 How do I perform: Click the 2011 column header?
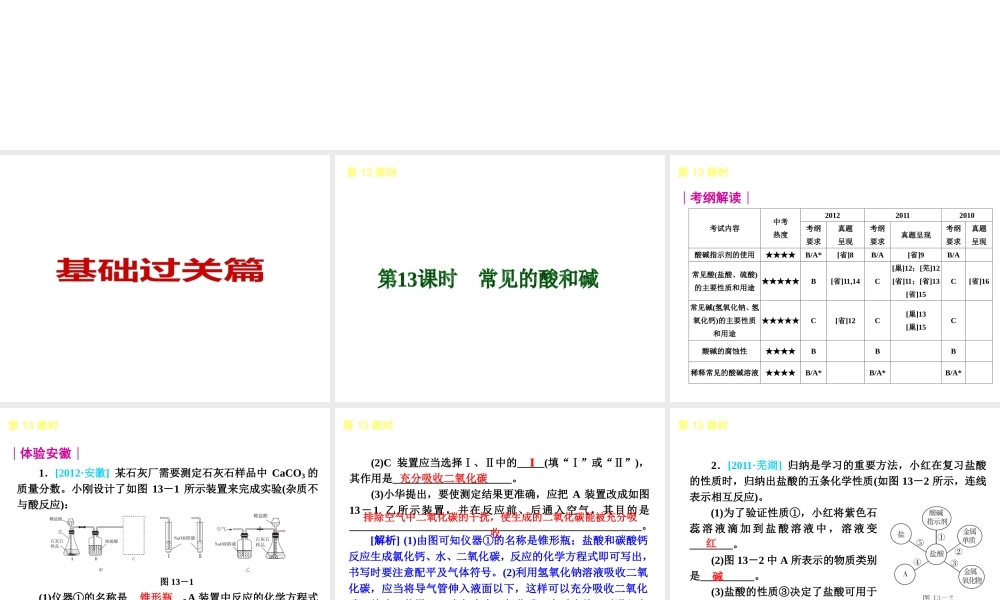click(x=902, y=216)
